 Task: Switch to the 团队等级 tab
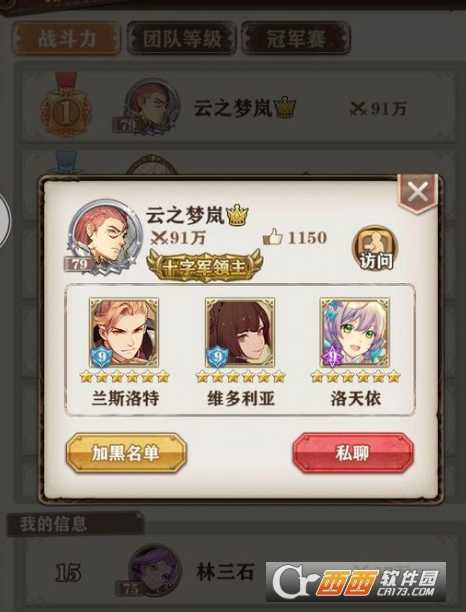(182, 39)
